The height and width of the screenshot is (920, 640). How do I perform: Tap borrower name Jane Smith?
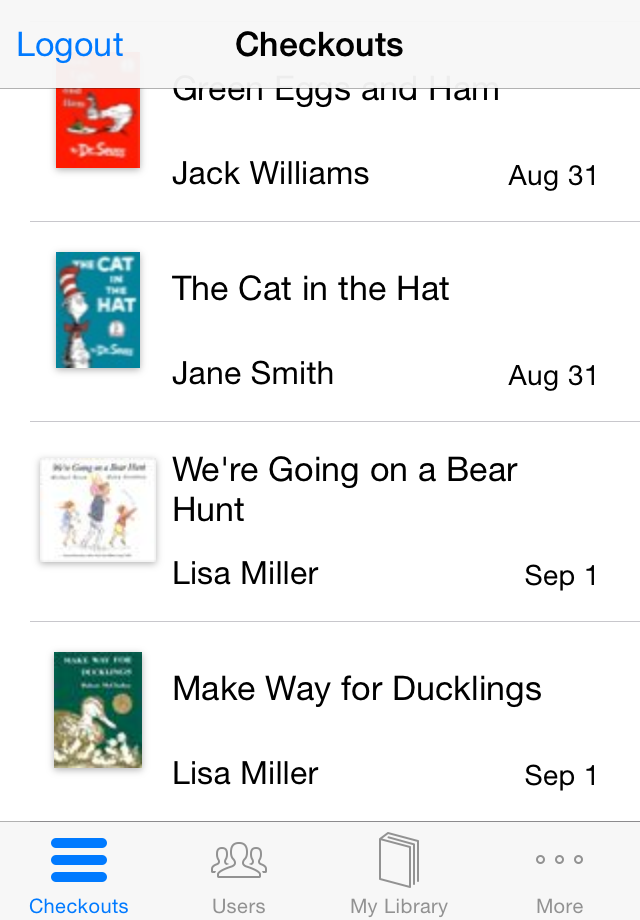pos(253,374)
